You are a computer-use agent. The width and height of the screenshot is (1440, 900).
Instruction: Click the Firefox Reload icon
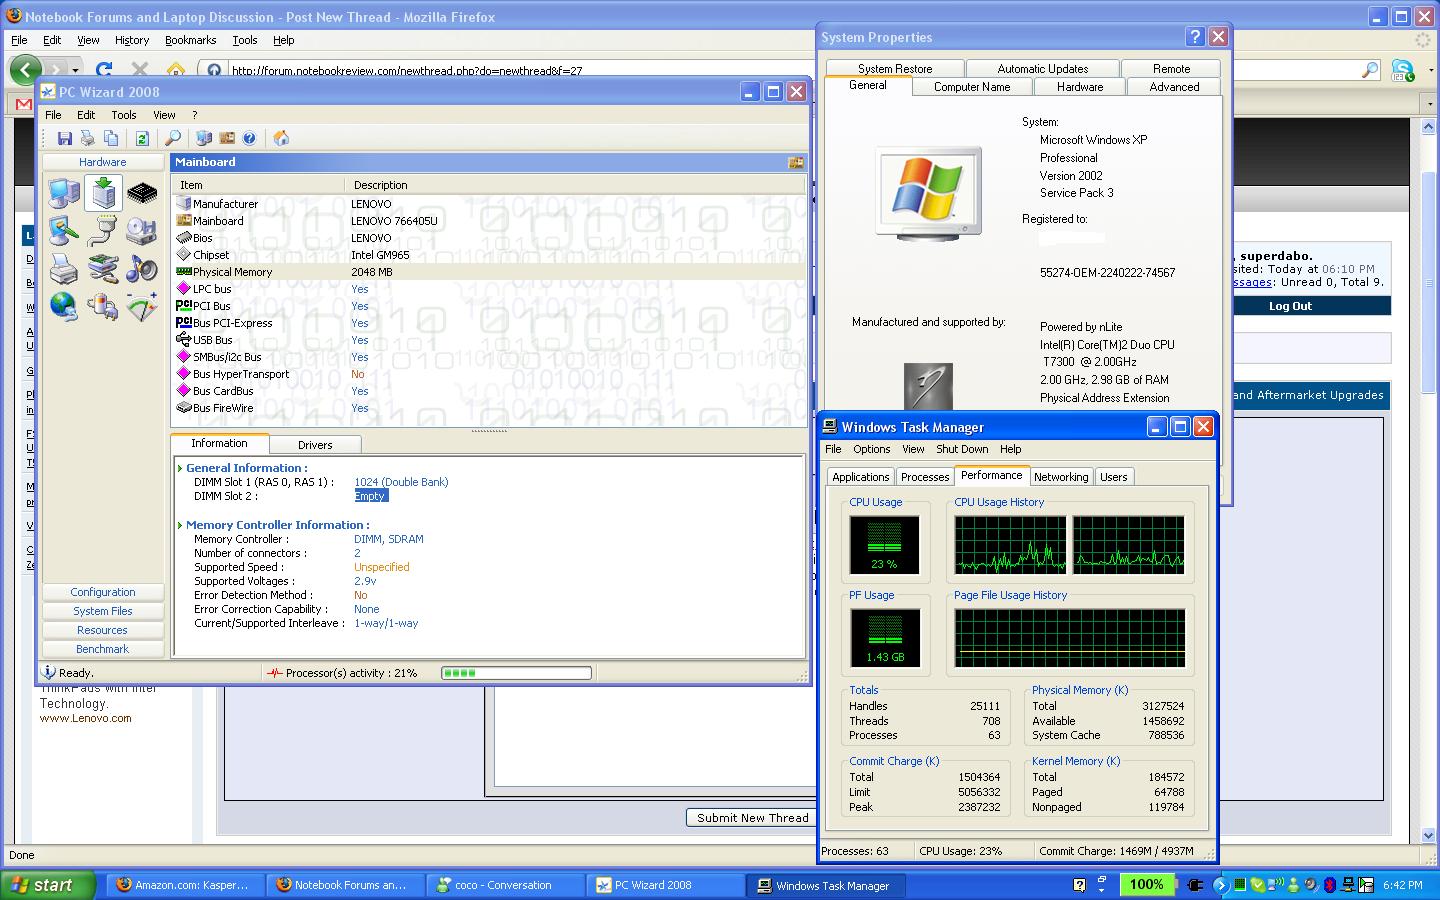(104, 70)
